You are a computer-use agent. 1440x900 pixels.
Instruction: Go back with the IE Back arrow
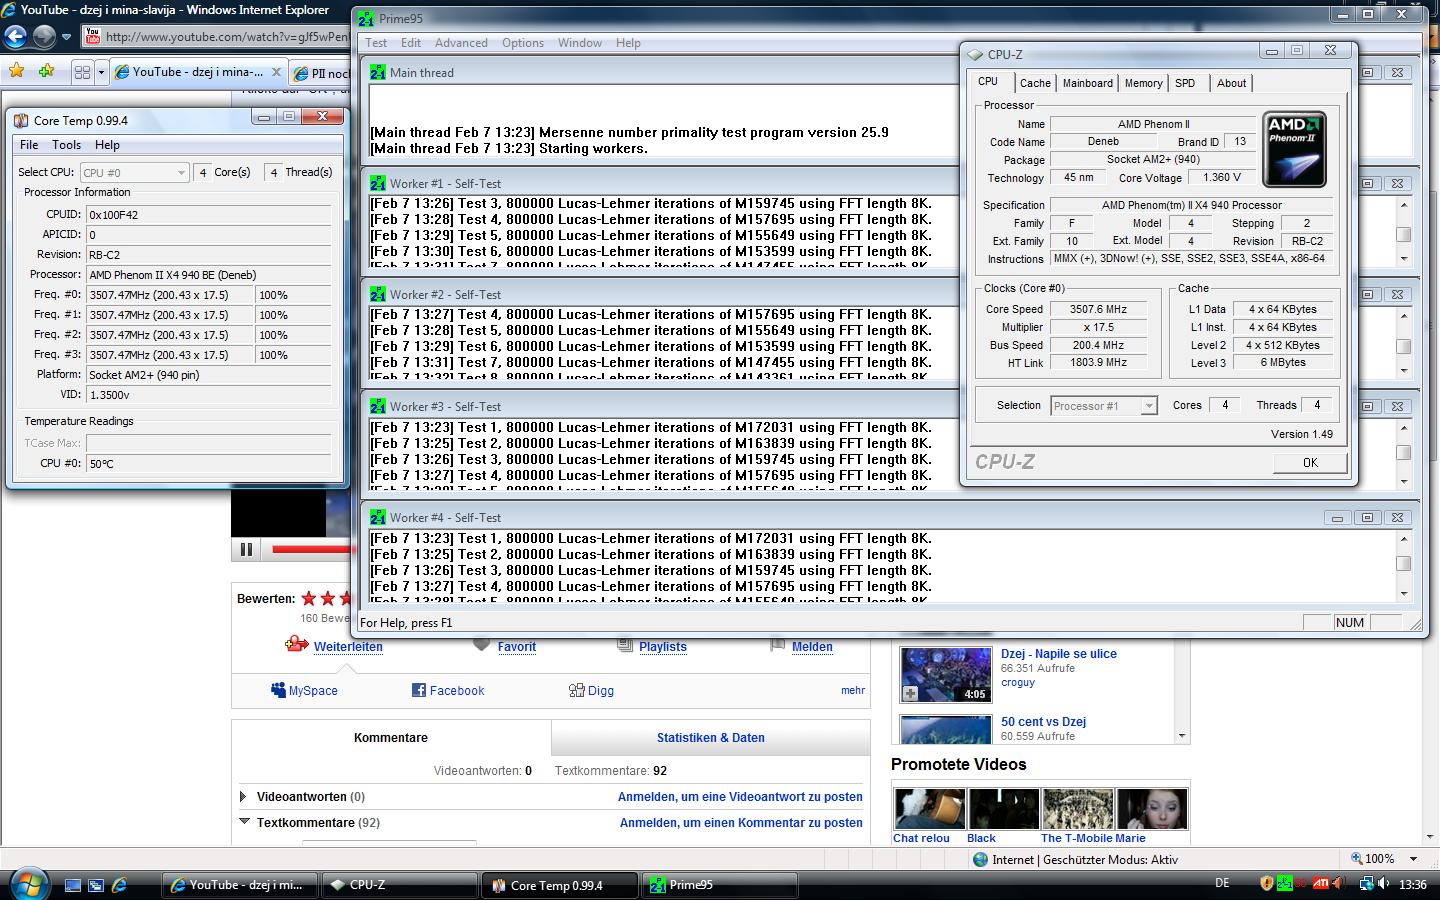pos(15,37)
